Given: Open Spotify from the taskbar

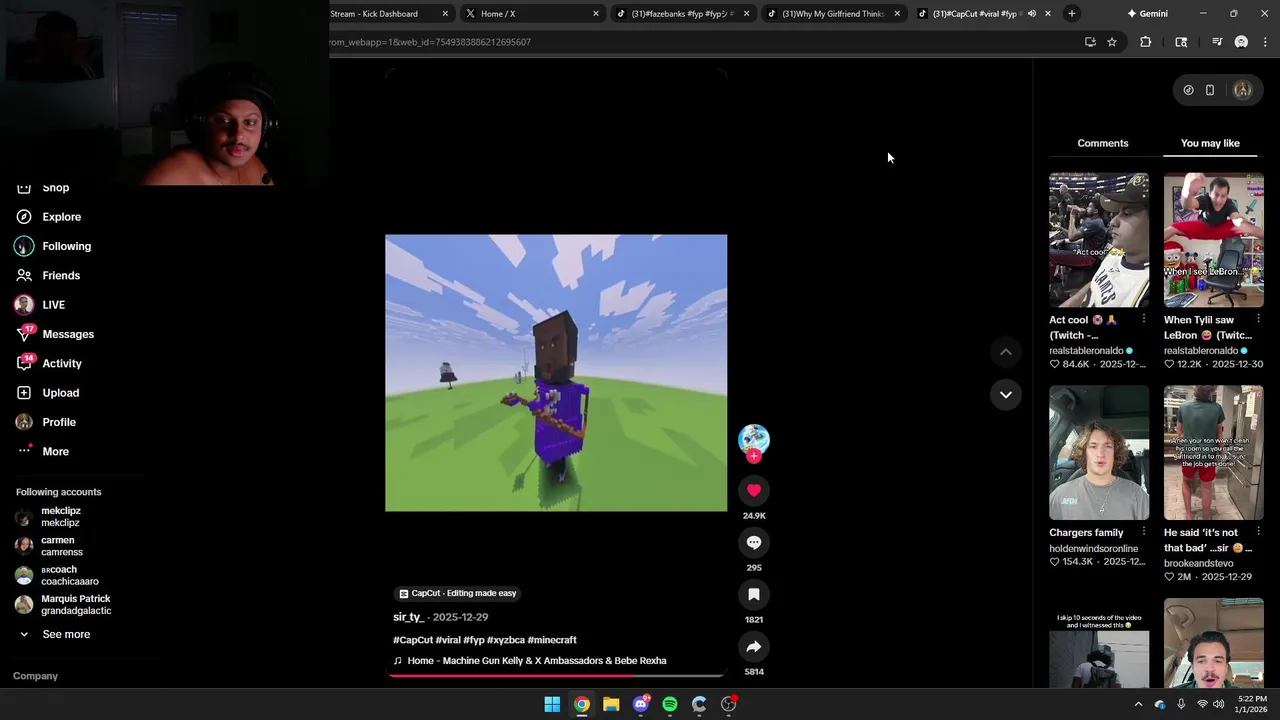Looking at the screenshot, I should [670, 704].
